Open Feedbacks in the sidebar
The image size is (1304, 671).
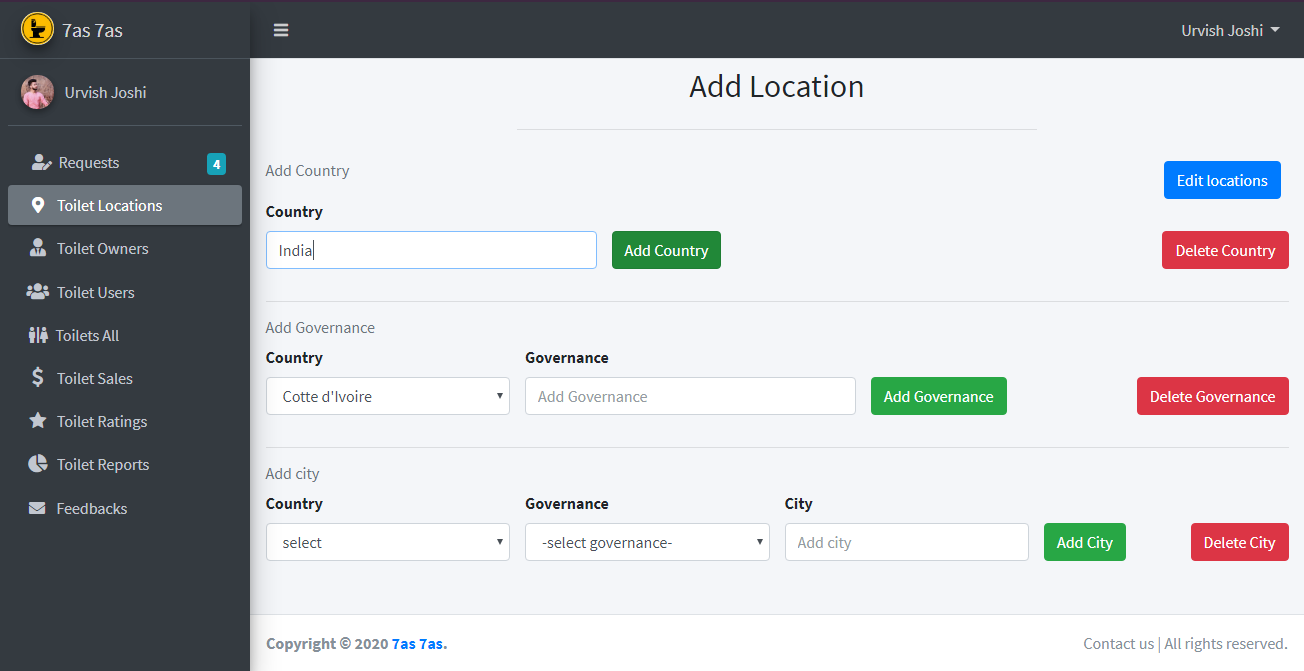pyautogui.click(x=125, y=508)
